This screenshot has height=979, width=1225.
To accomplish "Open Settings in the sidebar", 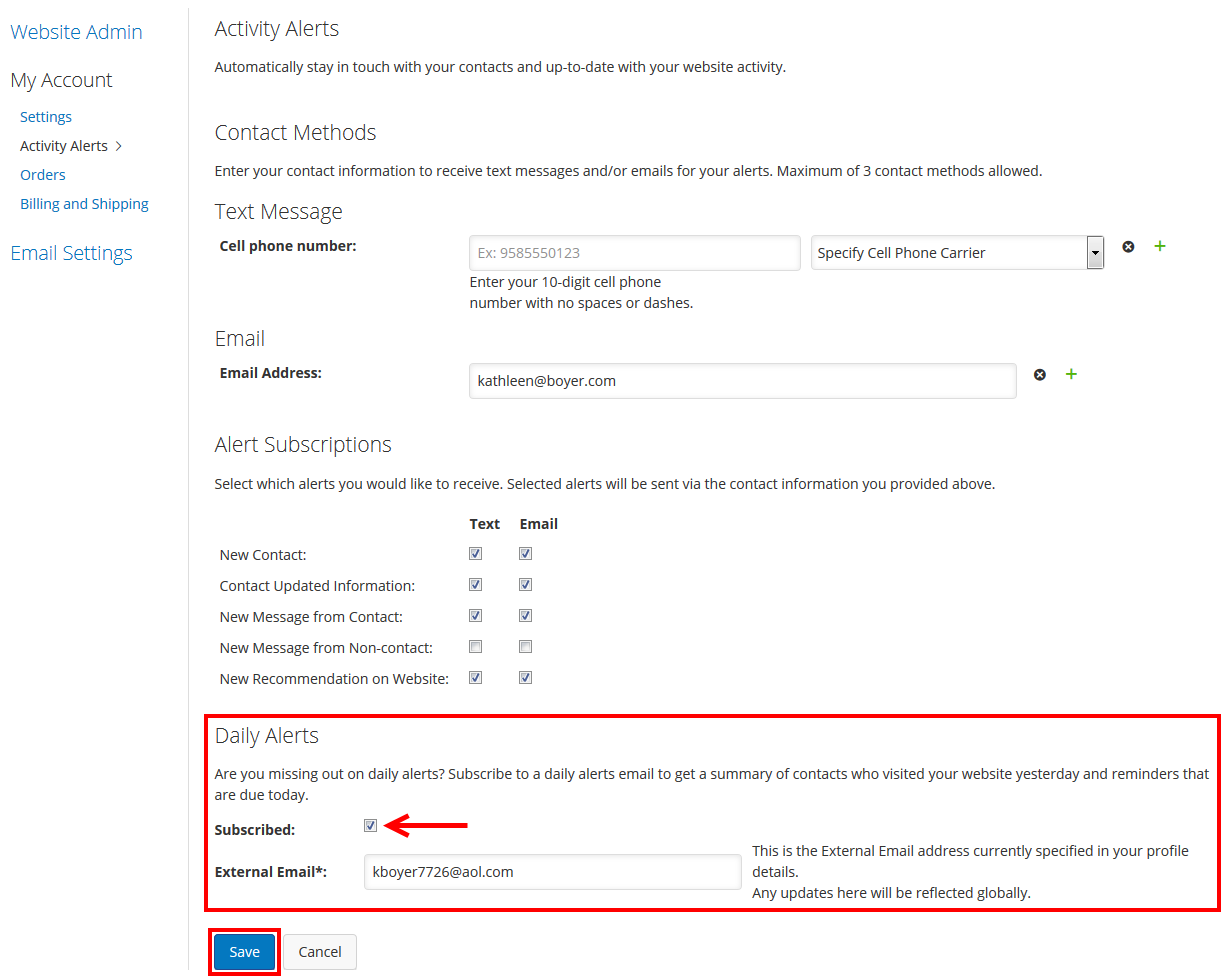I will 46,117.
